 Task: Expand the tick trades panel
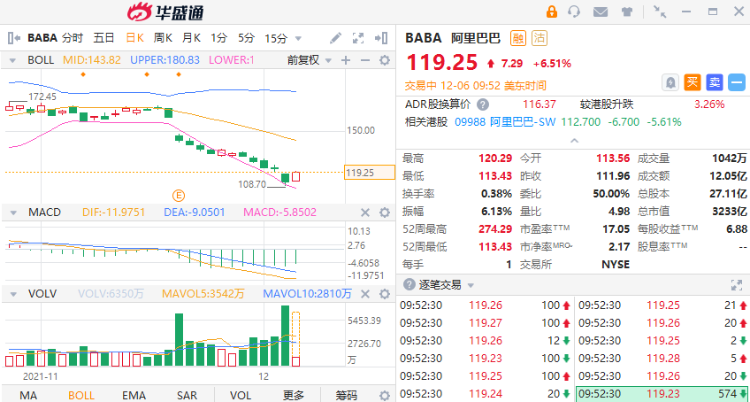(736, 285)
